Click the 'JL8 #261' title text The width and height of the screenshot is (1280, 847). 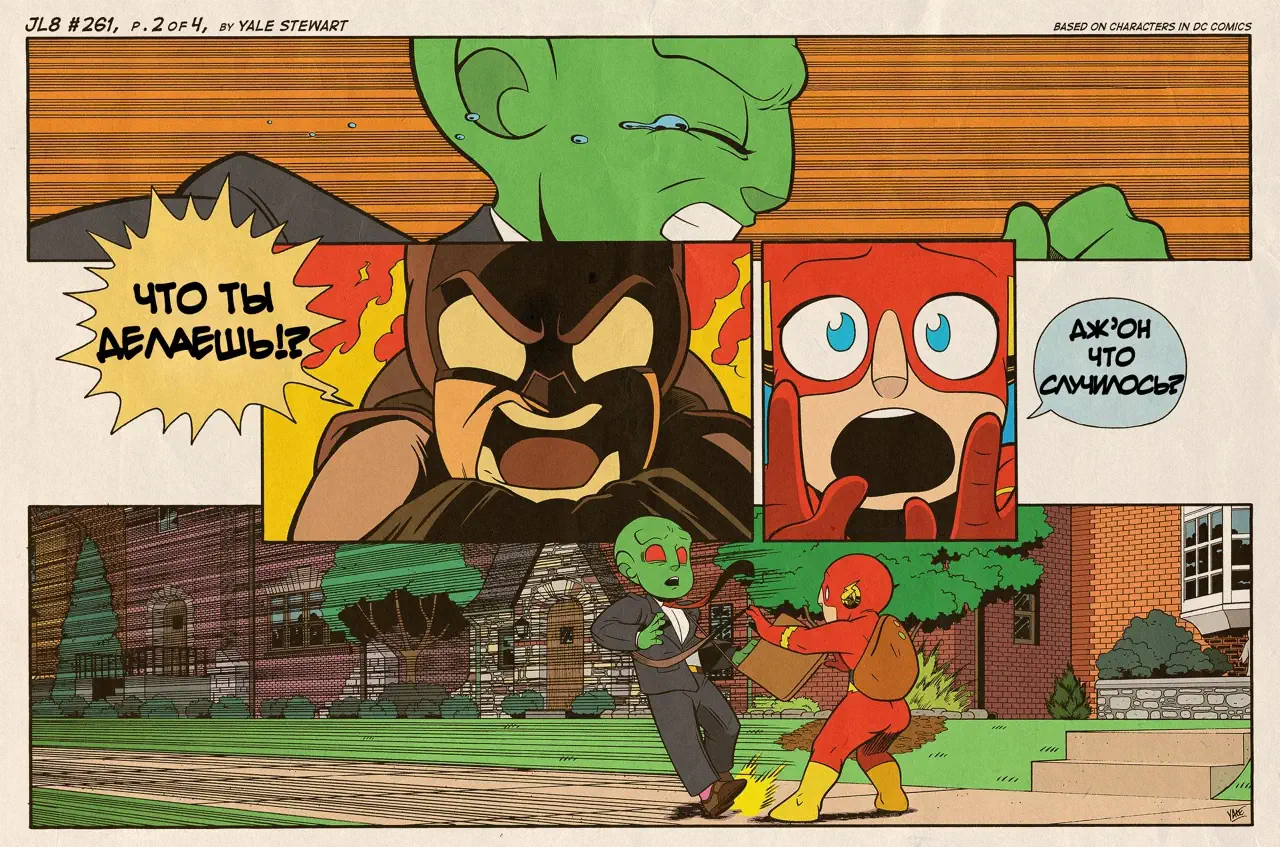[70, 25]
